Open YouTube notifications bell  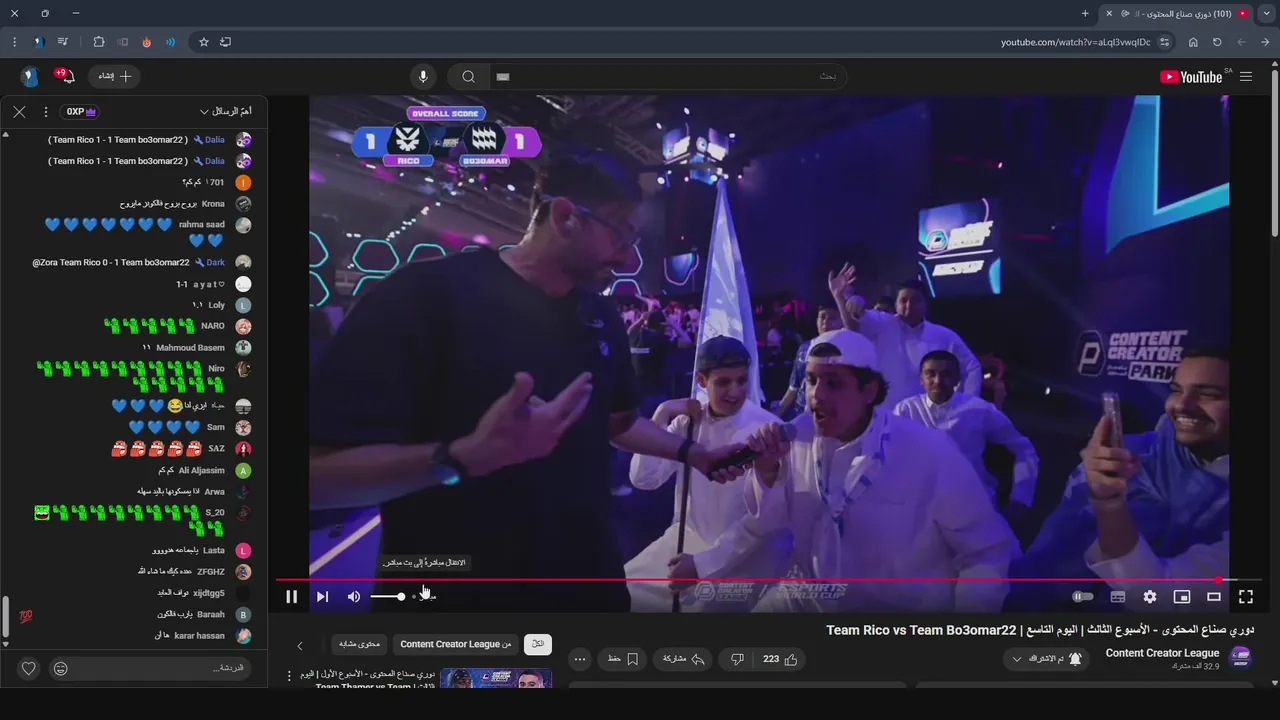click(x=67, y=76)
